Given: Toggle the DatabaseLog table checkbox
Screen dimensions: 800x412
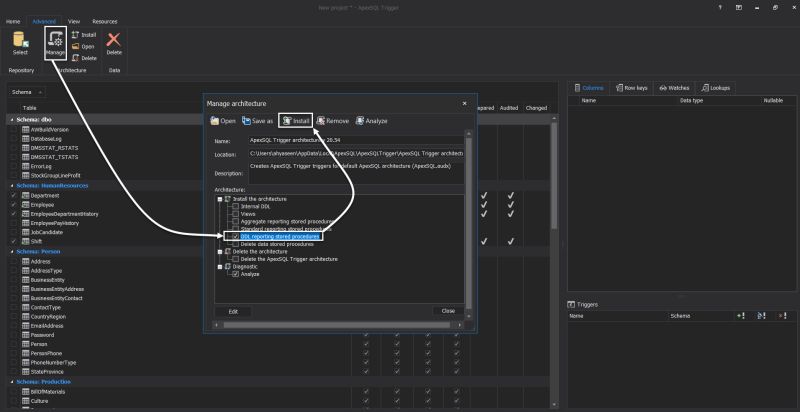Looking at the screenshot, I should coord(14,139).
